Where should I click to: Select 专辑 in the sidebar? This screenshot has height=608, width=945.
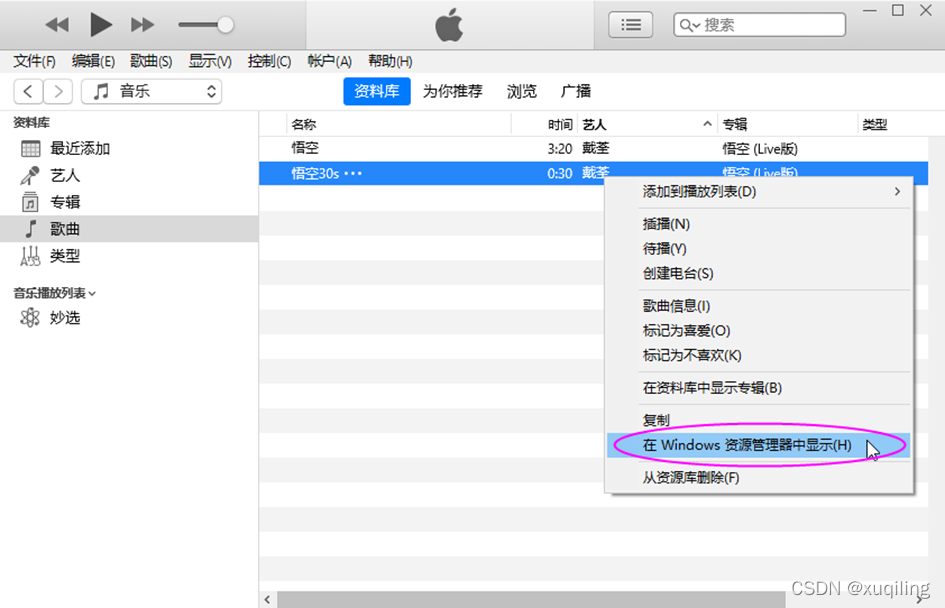pyautogui.click(x=129, y=202)
